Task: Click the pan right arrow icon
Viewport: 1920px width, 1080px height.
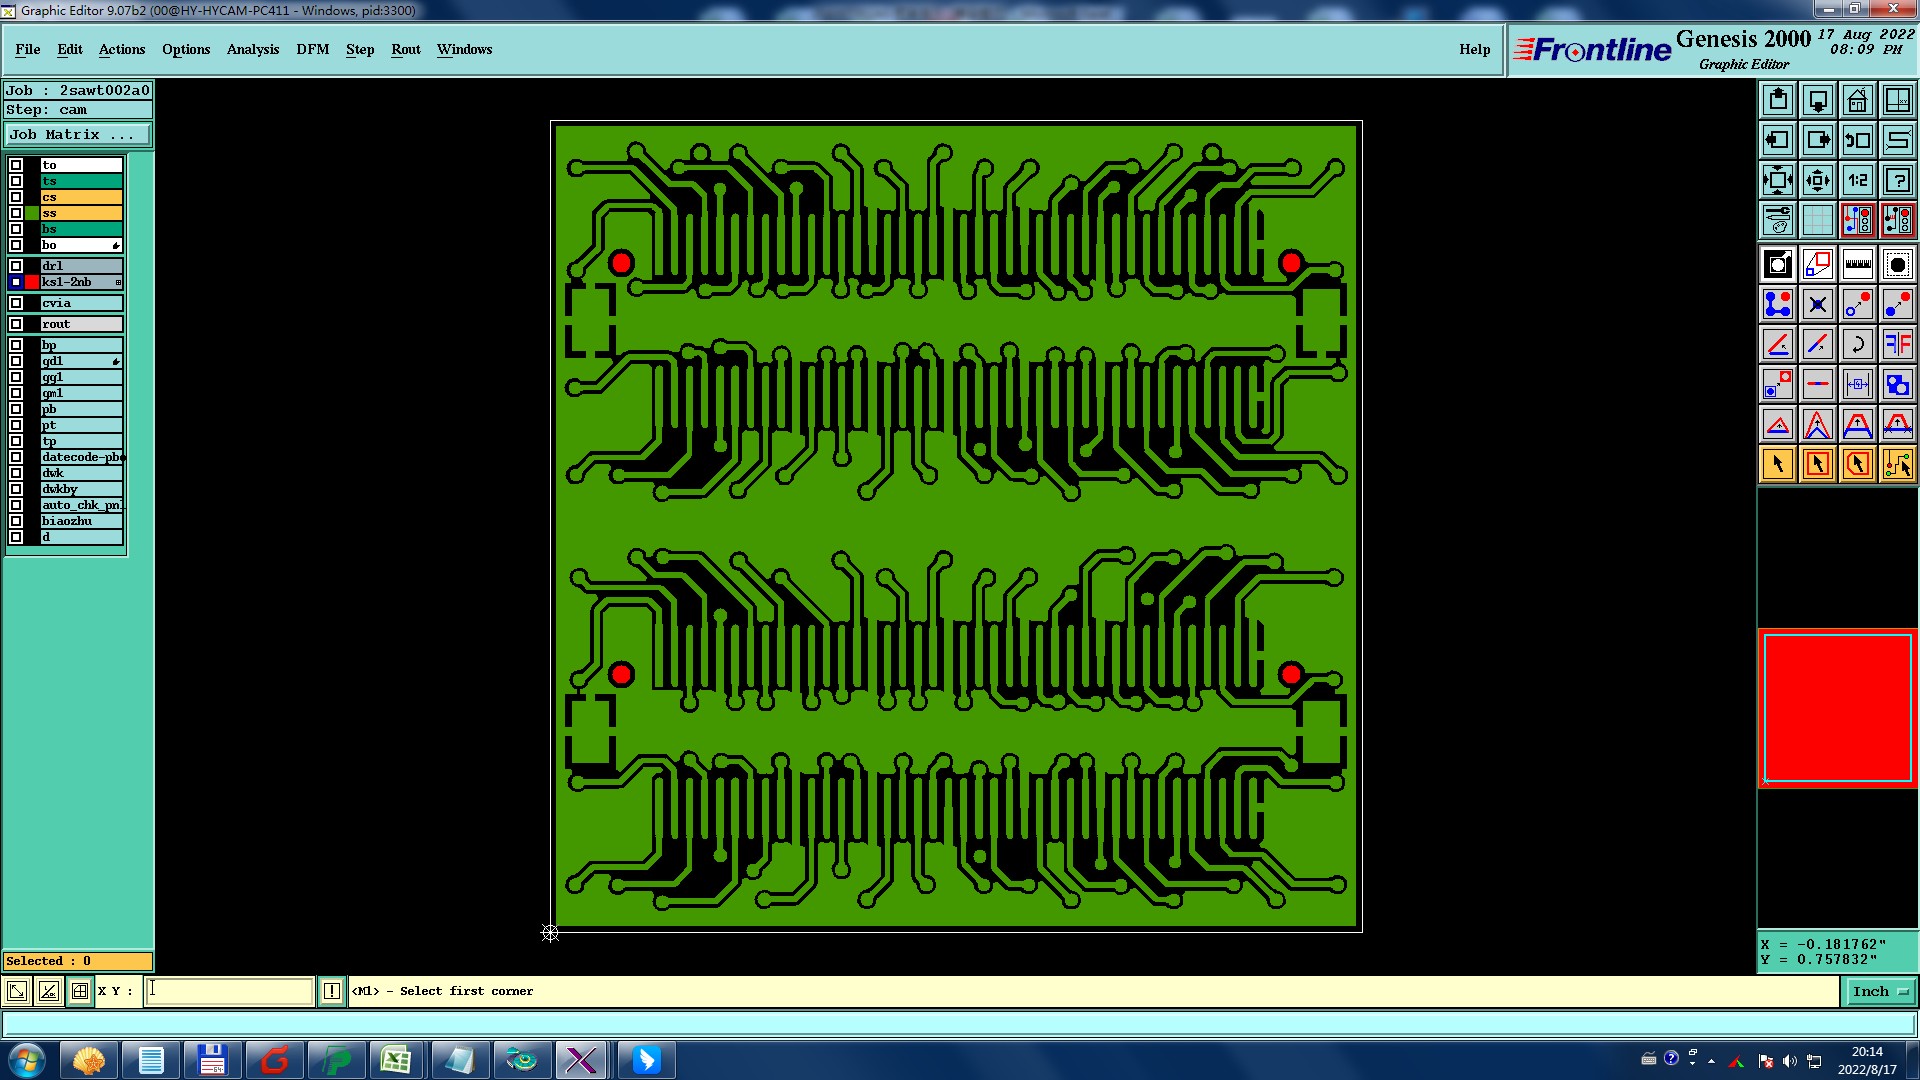Action: pyautogui.click(x=1817, y=140)
